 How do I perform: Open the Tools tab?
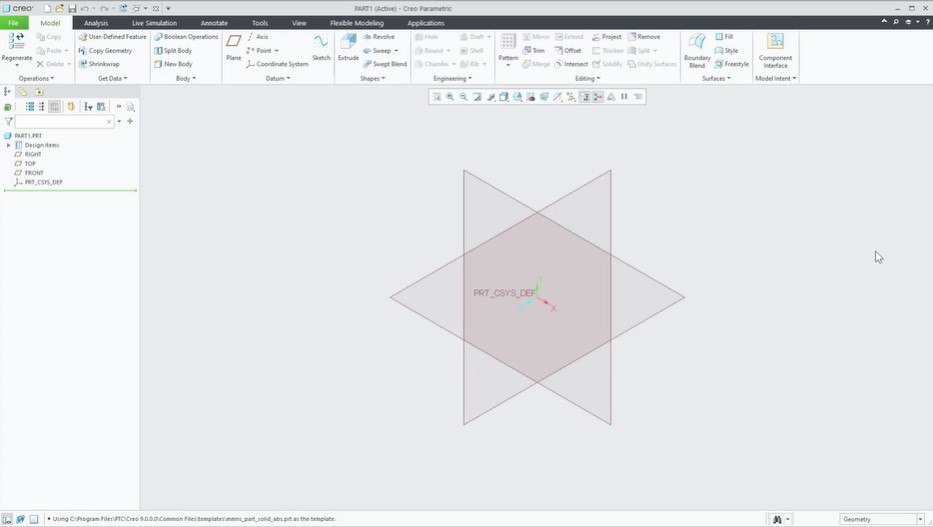point(259,23)
